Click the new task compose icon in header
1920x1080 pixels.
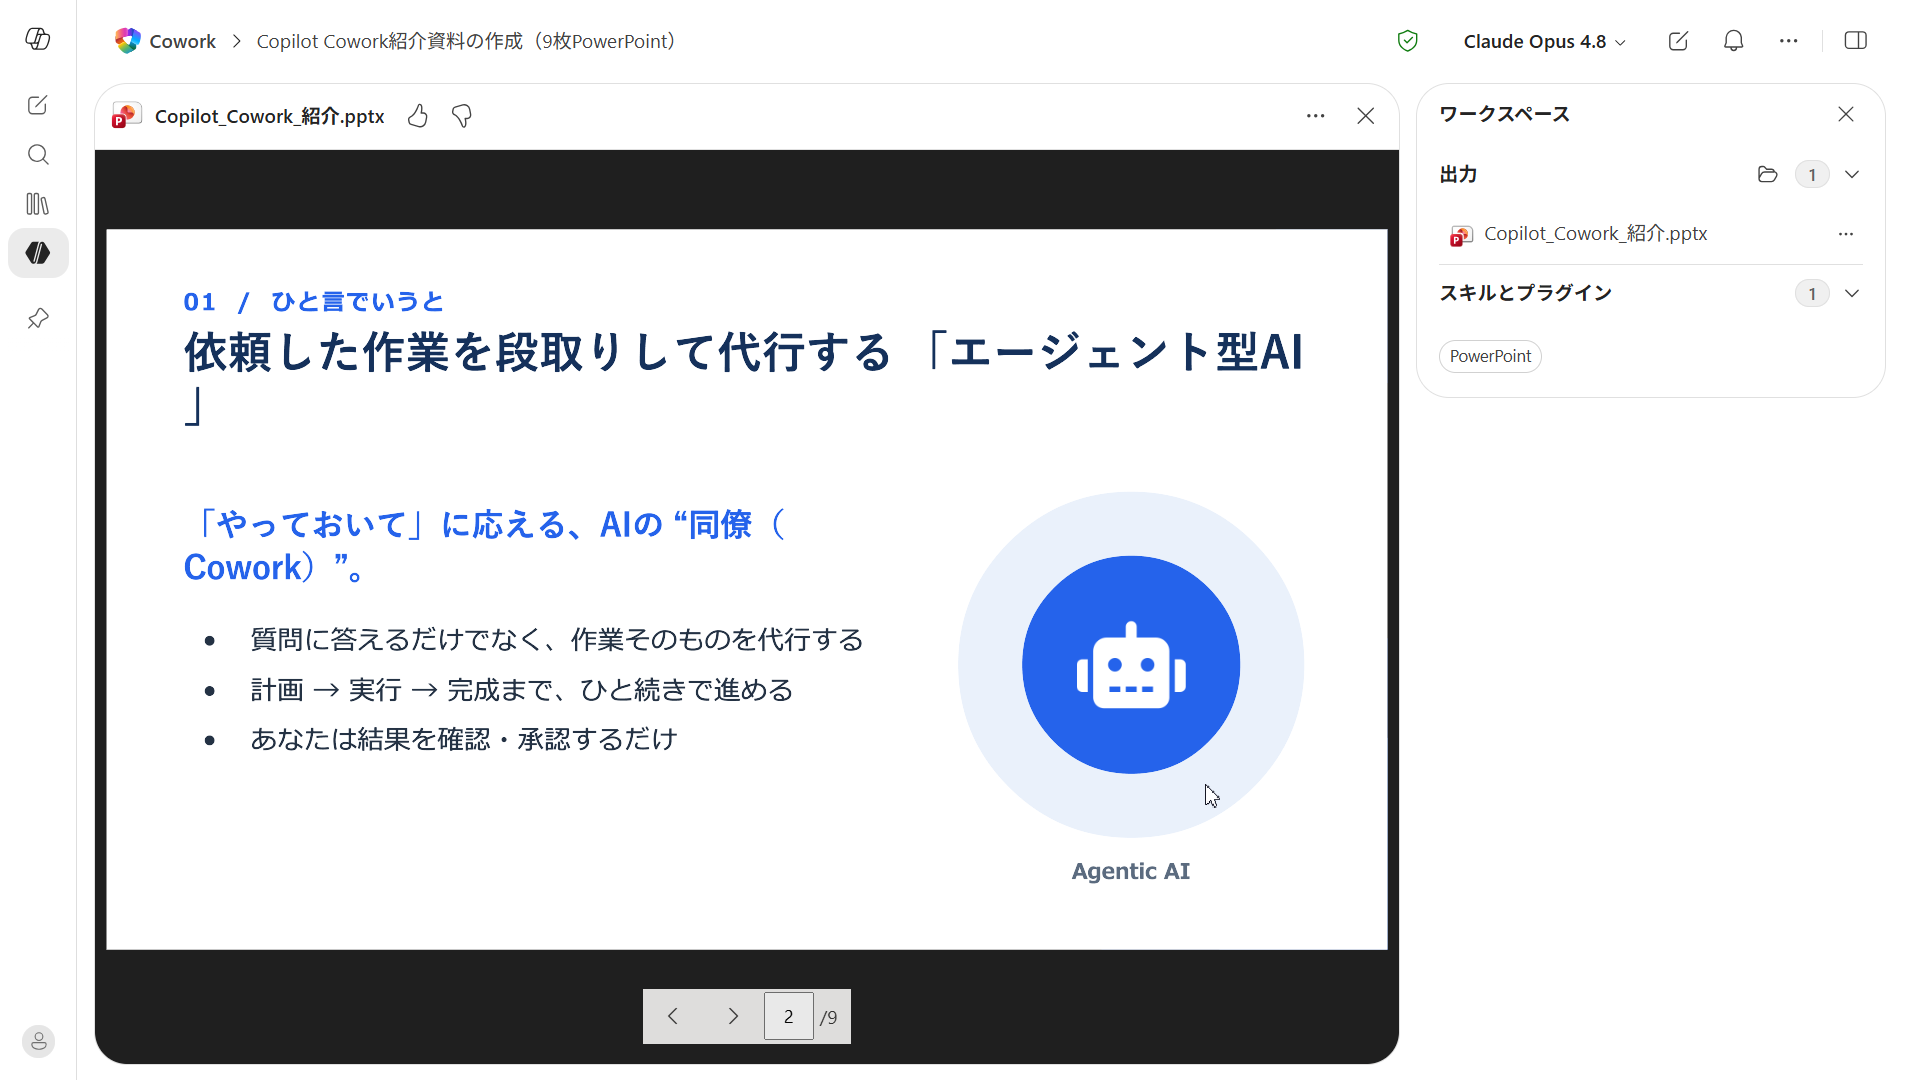pos(1678,41)
